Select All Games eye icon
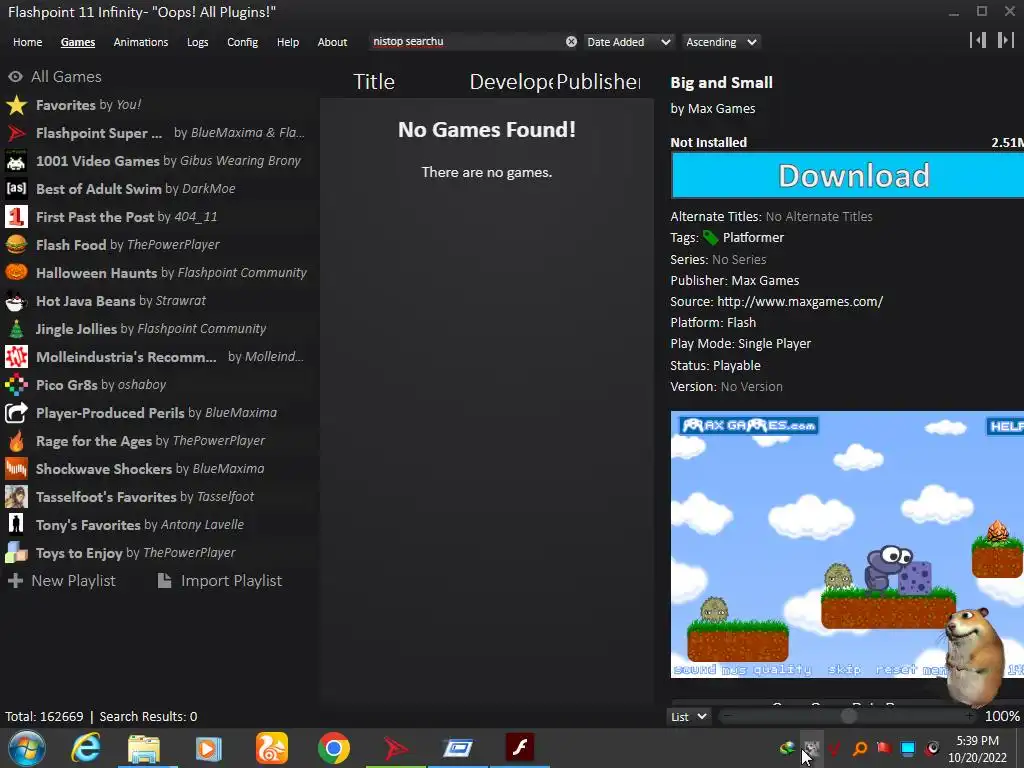This screenshot has height=768, width=1024. [16, 76]
